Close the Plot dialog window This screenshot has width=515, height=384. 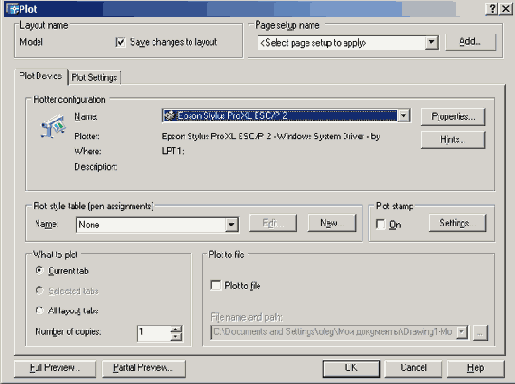(506, 9)
